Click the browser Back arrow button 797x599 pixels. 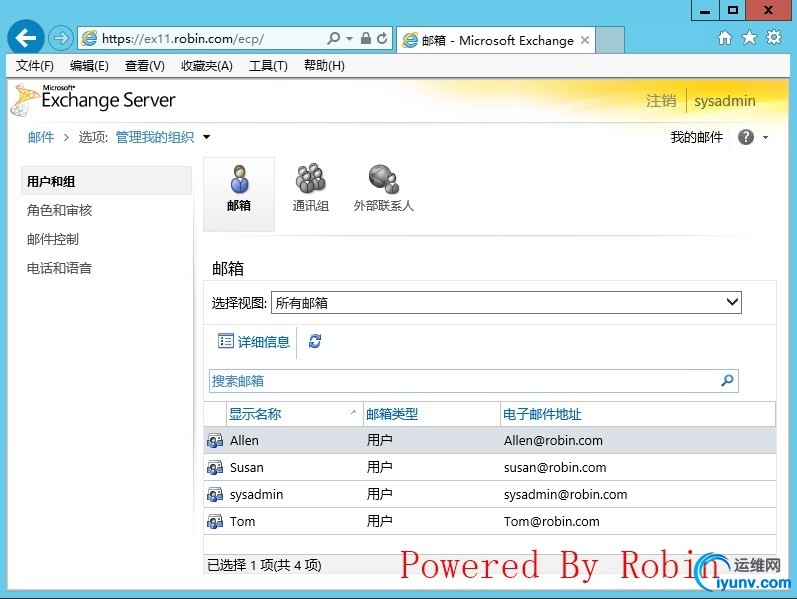click(25, 37)
